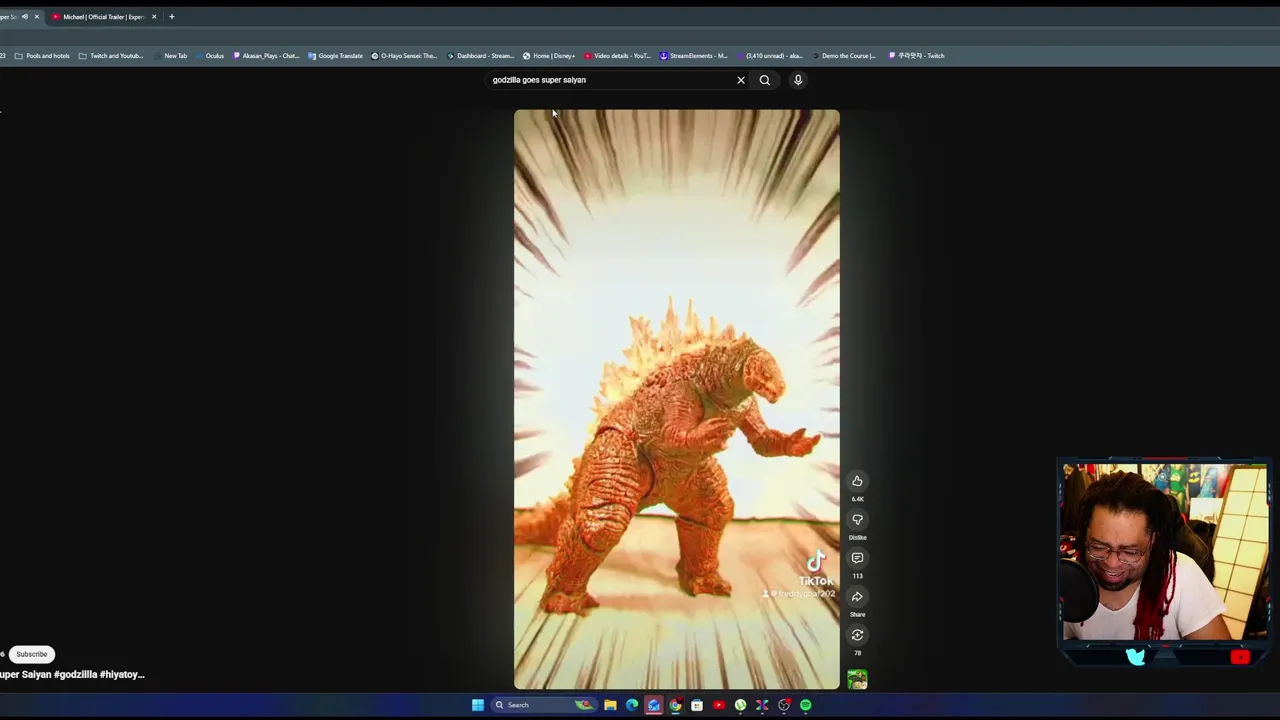The width and height of the screenshot is (1280, 720).
Task: Open the Twitch and Youtub... bookmark folder
Action: (111, 56)
